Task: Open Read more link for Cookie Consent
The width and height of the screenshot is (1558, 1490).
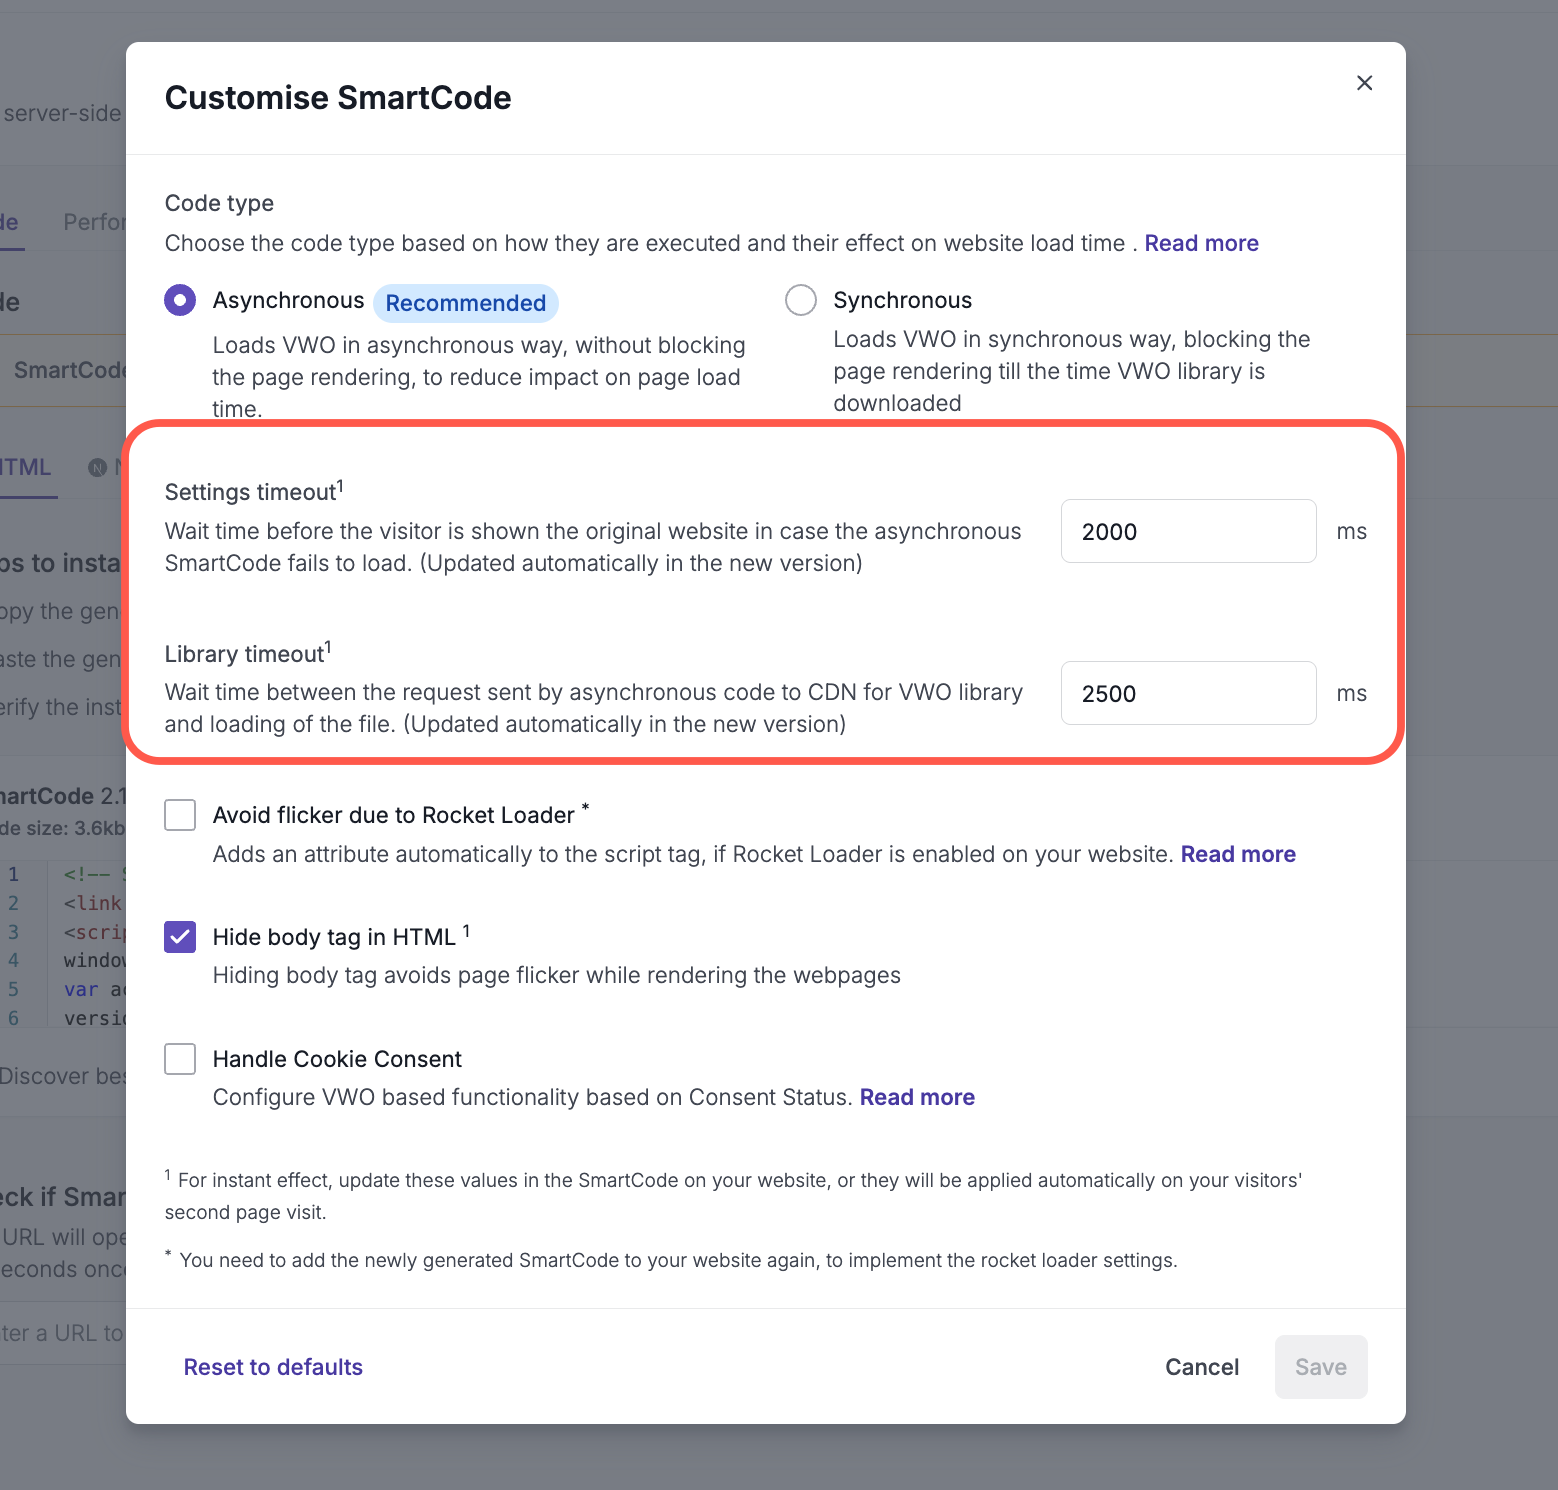Action: pos(917,1097)
